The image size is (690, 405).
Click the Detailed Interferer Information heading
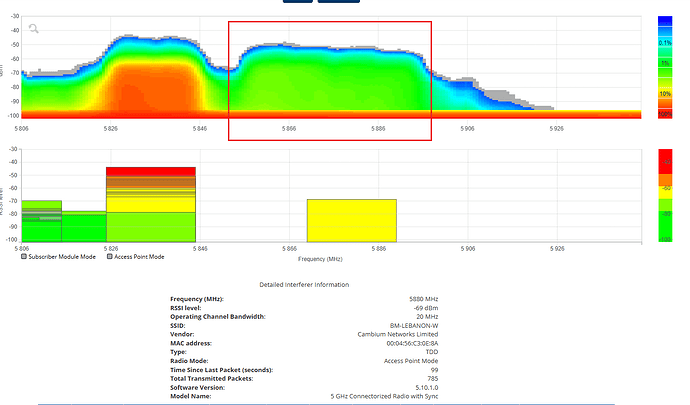(x=304, y=285)
